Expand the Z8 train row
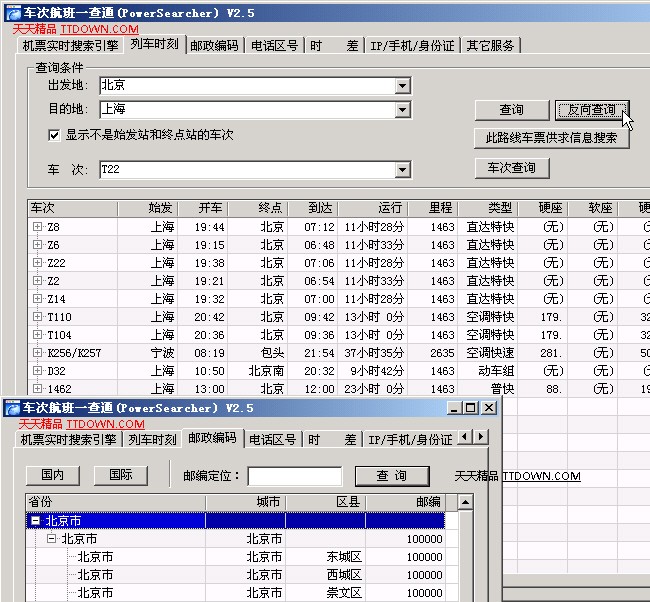 [37, 227]
